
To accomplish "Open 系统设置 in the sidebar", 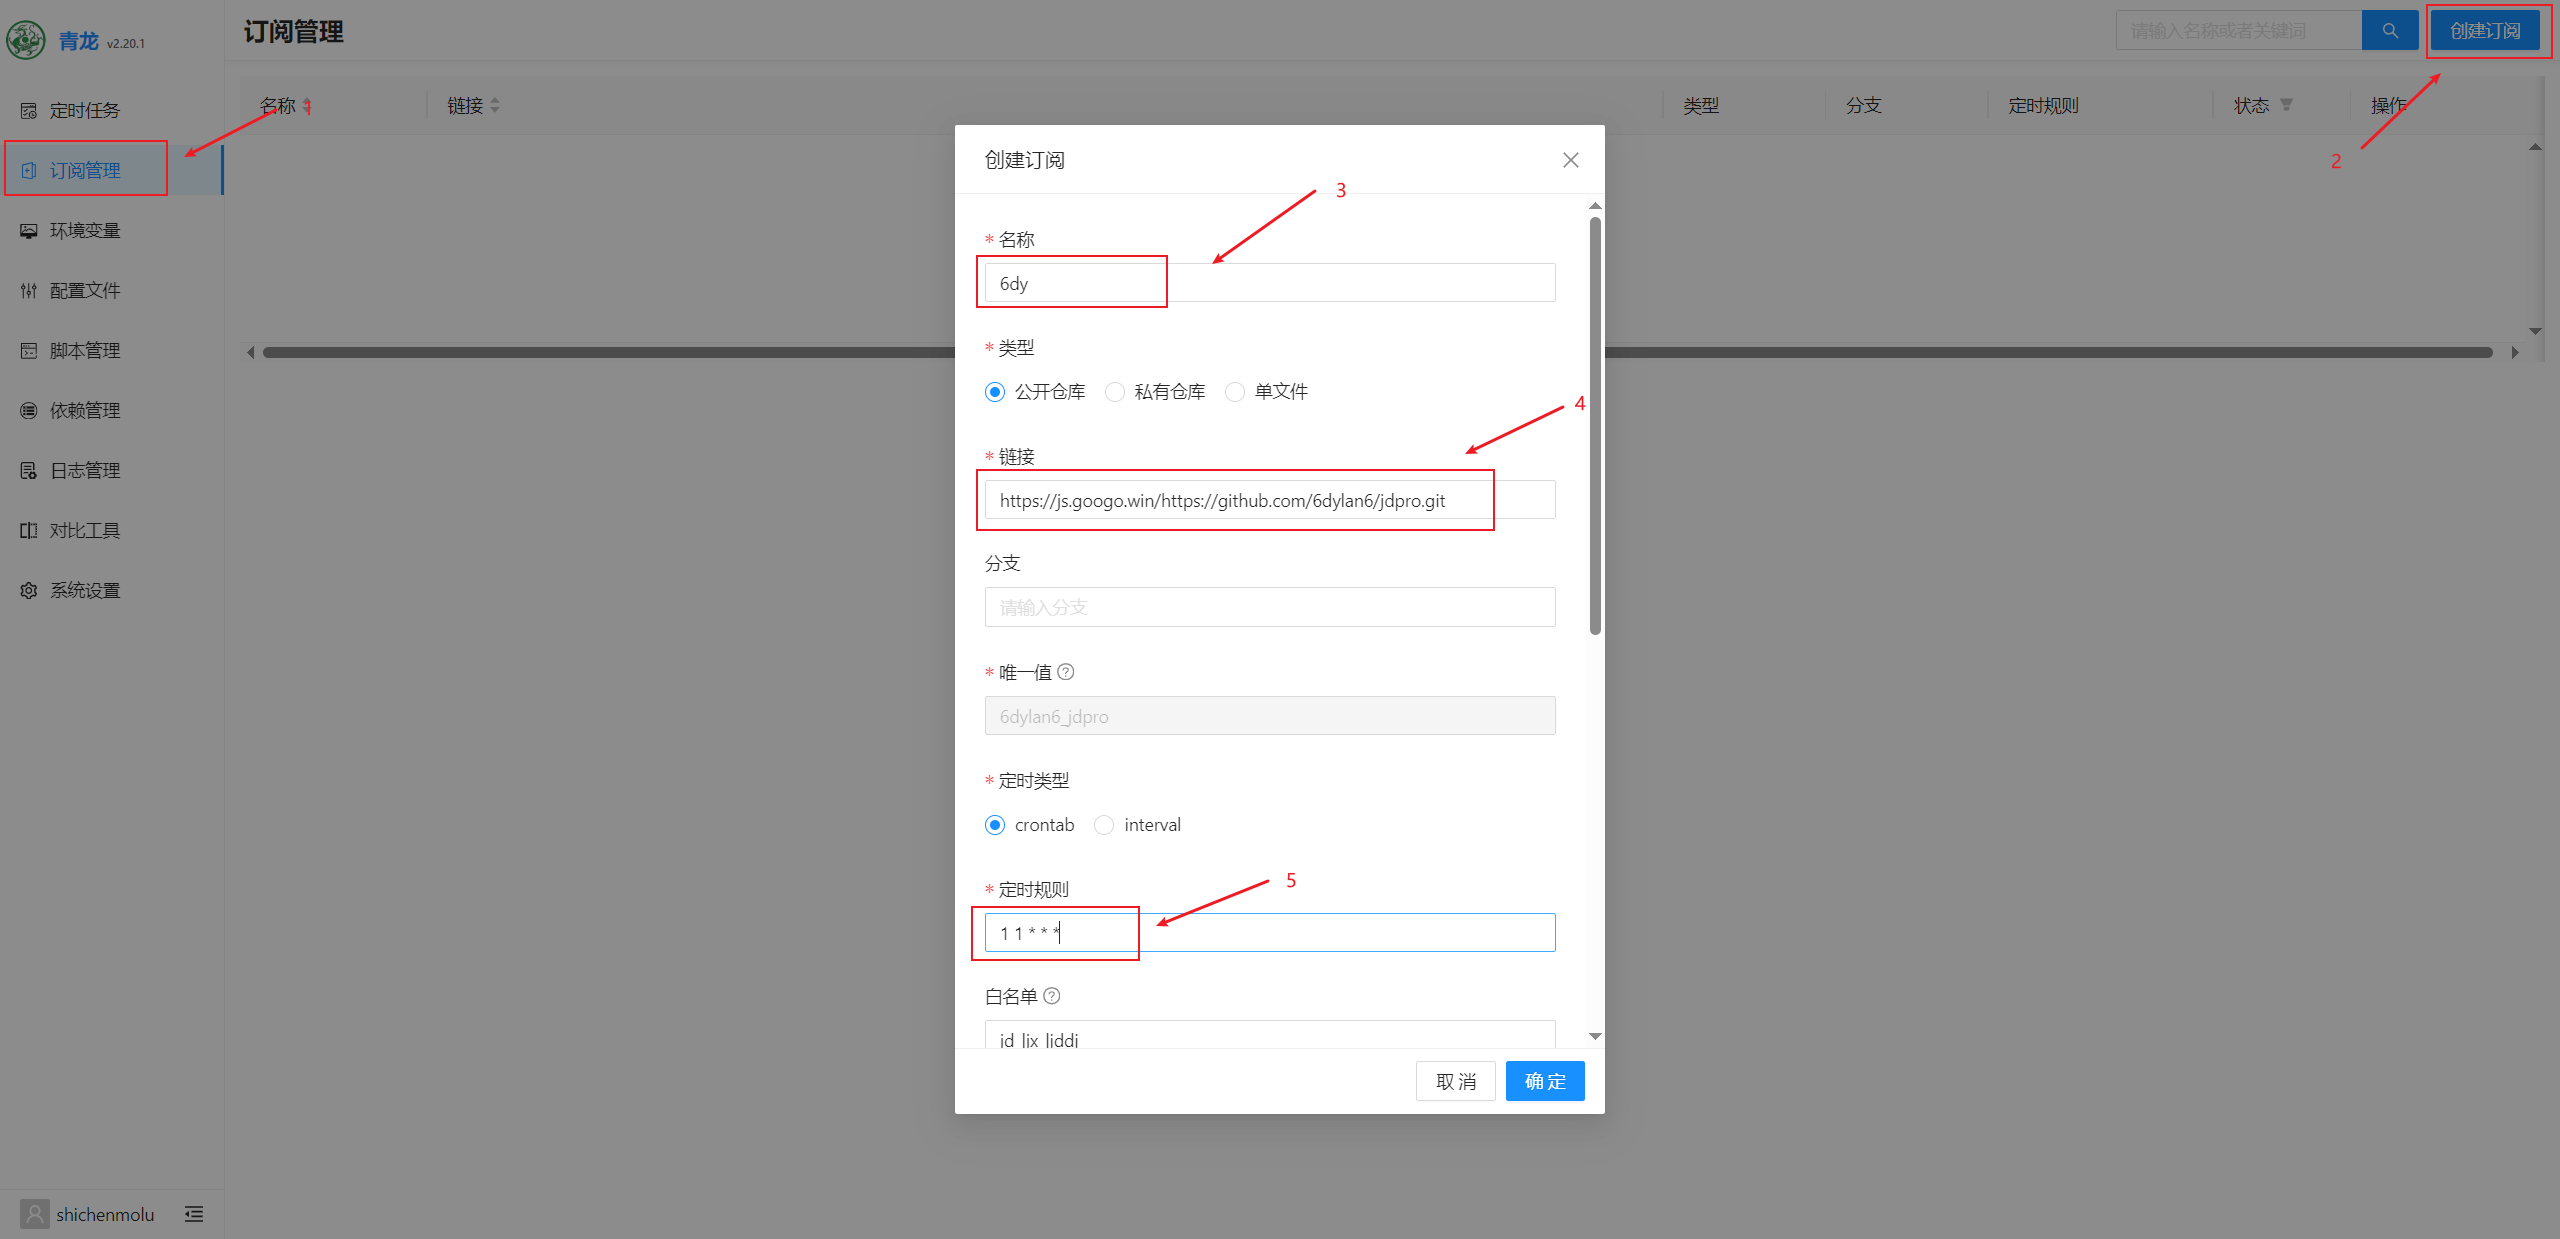I will tap(85, 590).
